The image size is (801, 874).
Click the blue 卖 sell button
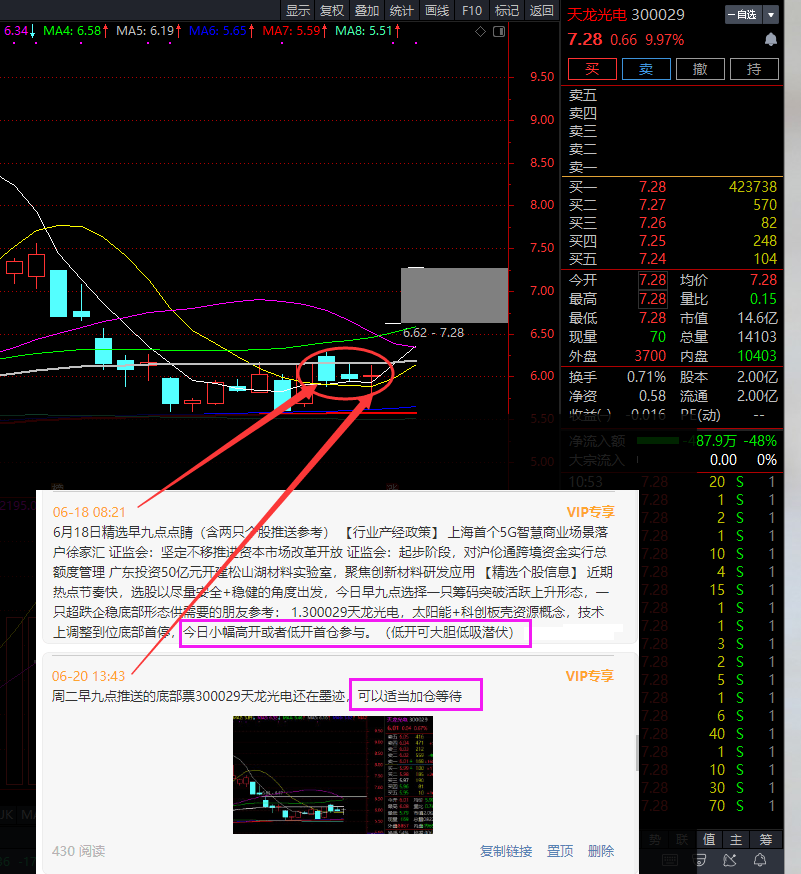(x=646, y=69)
